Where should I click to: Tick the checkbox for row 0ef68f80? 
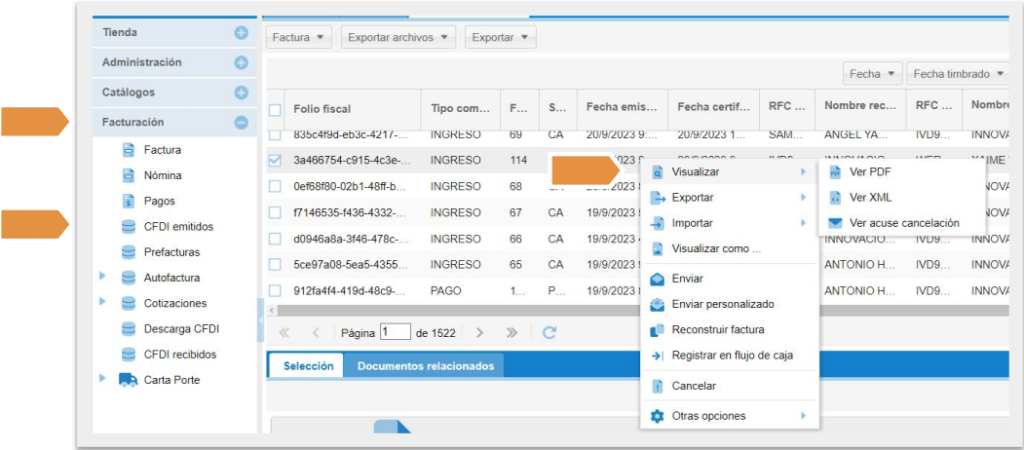pos(275,186)
